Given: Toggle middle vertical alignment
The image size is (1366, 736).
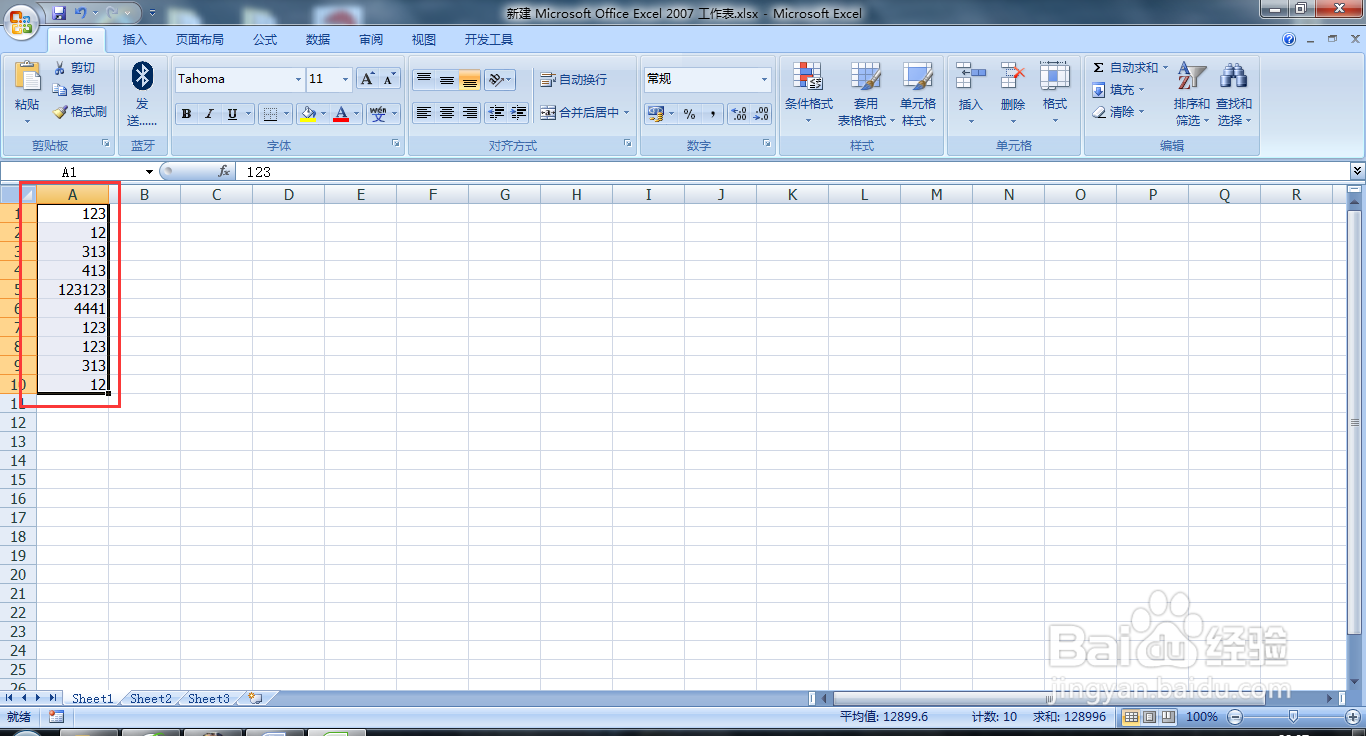Looking at the screenshot, I should tap(447, 79).
